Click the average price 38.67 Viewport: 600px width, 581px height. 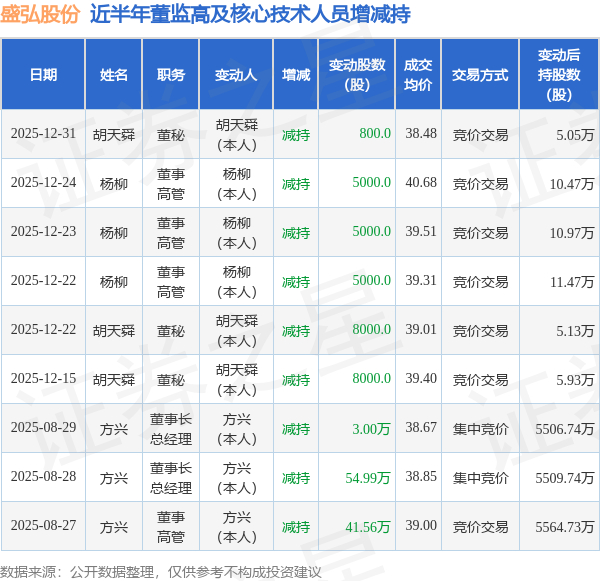tap(421, 428)
